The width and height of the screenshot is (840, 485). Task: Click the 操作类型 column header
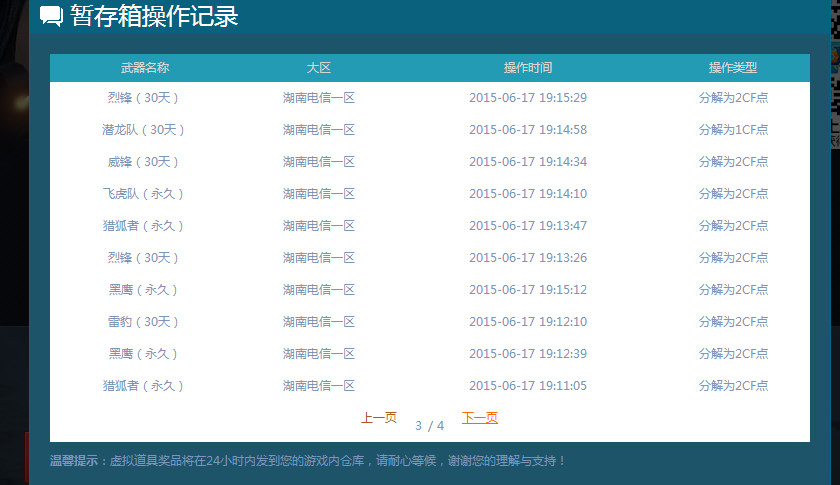(733, 68)
